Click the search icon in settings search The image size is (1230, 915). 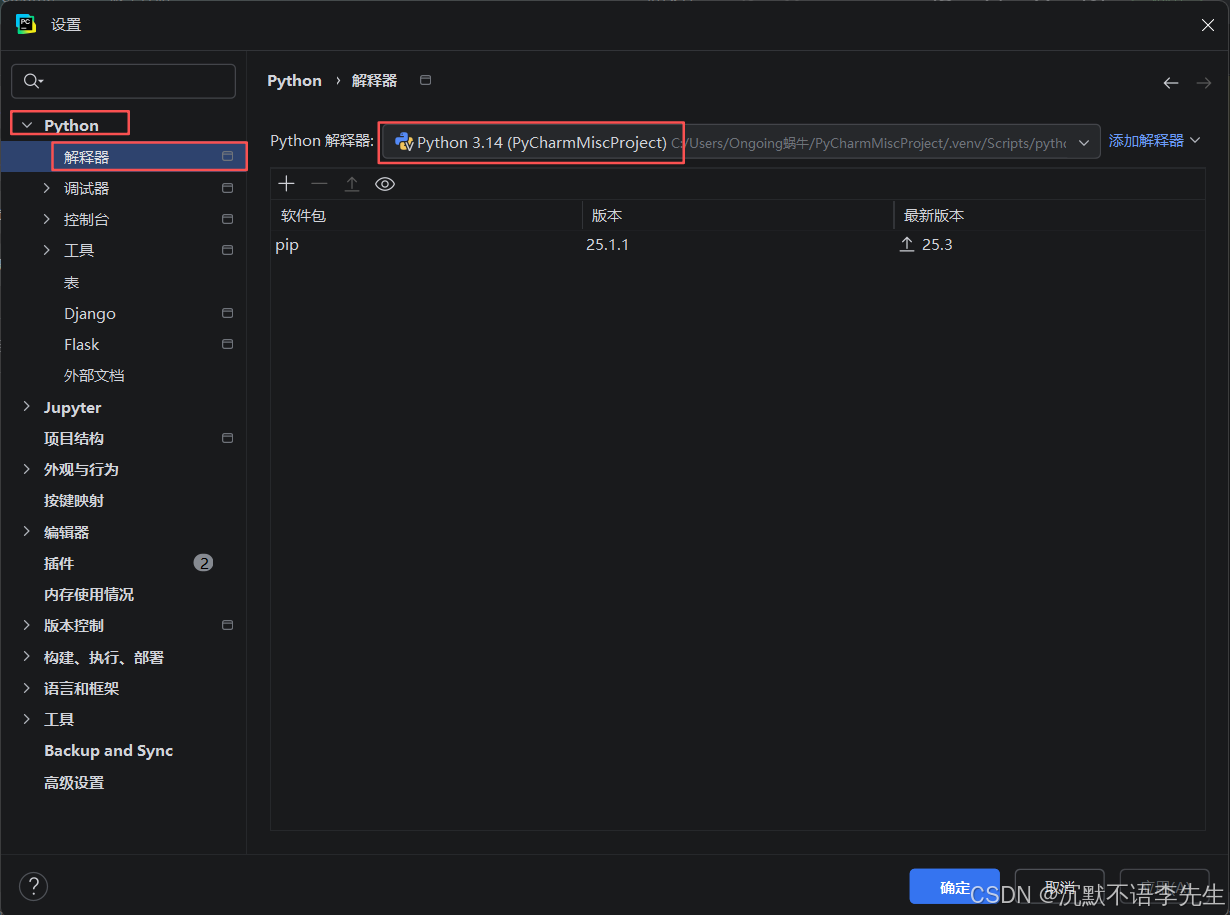click(x=33, y=81)
